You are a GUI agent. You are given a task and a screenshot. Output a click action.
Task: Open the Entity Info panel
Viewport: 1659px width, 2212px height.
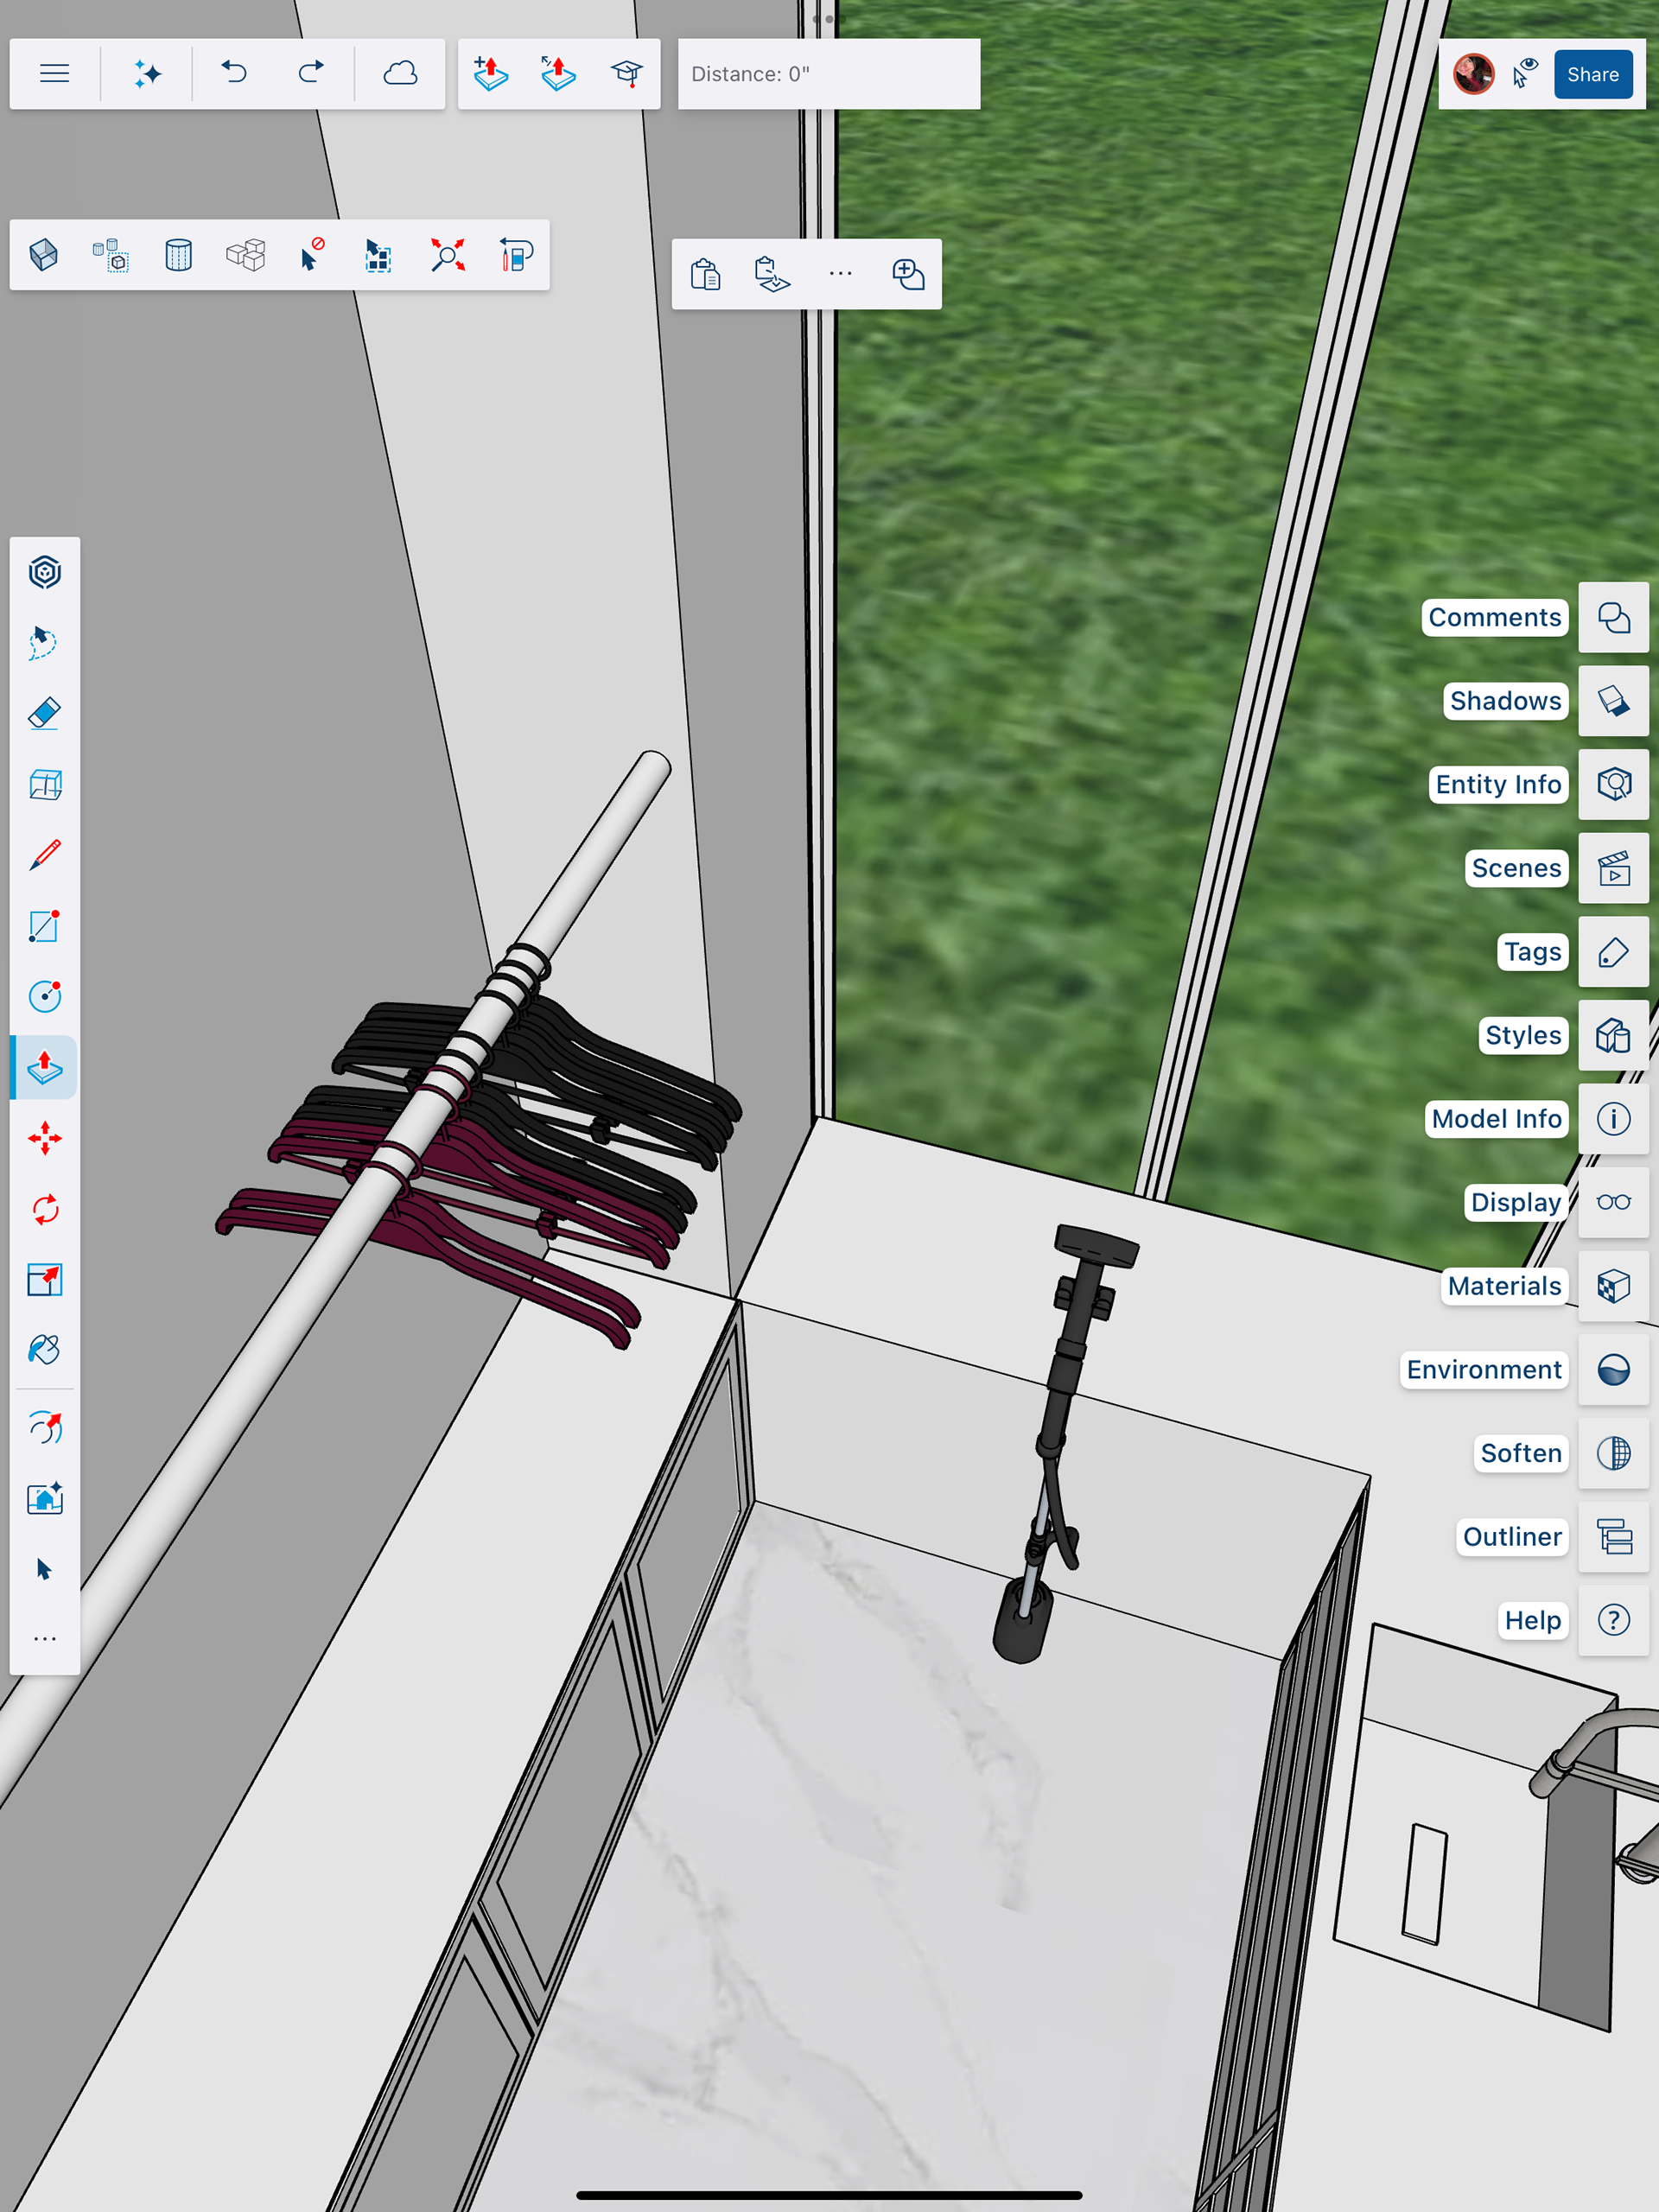1612,784
